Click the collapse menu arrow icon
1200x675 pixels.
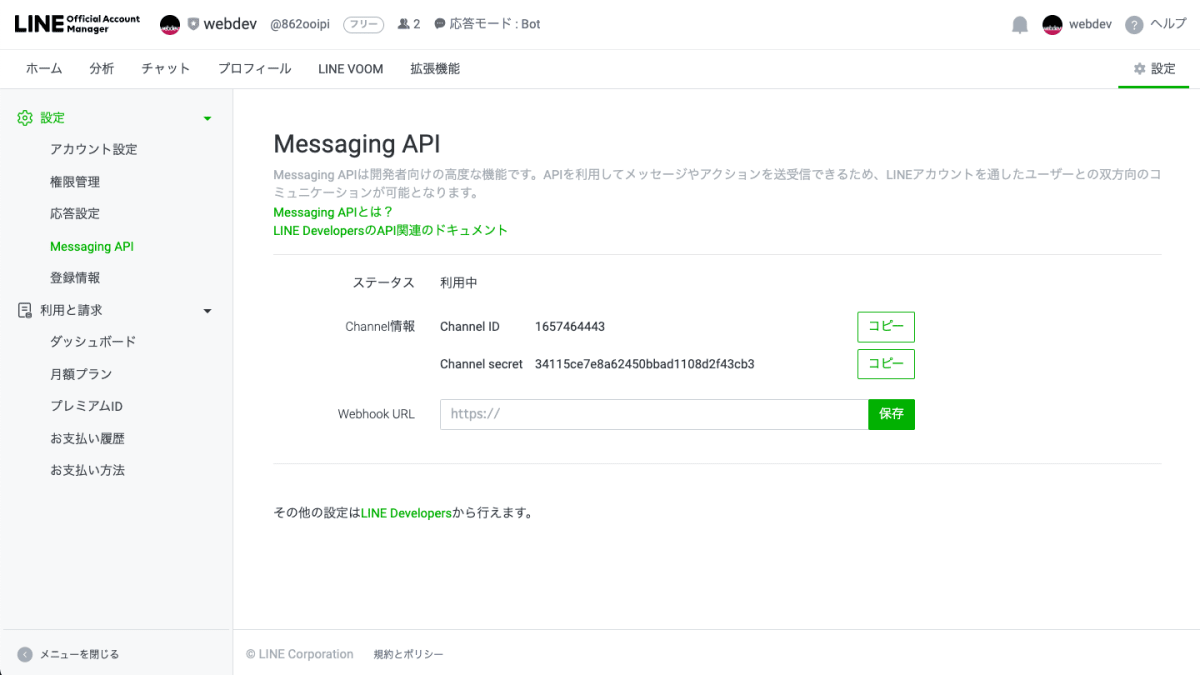25,654
